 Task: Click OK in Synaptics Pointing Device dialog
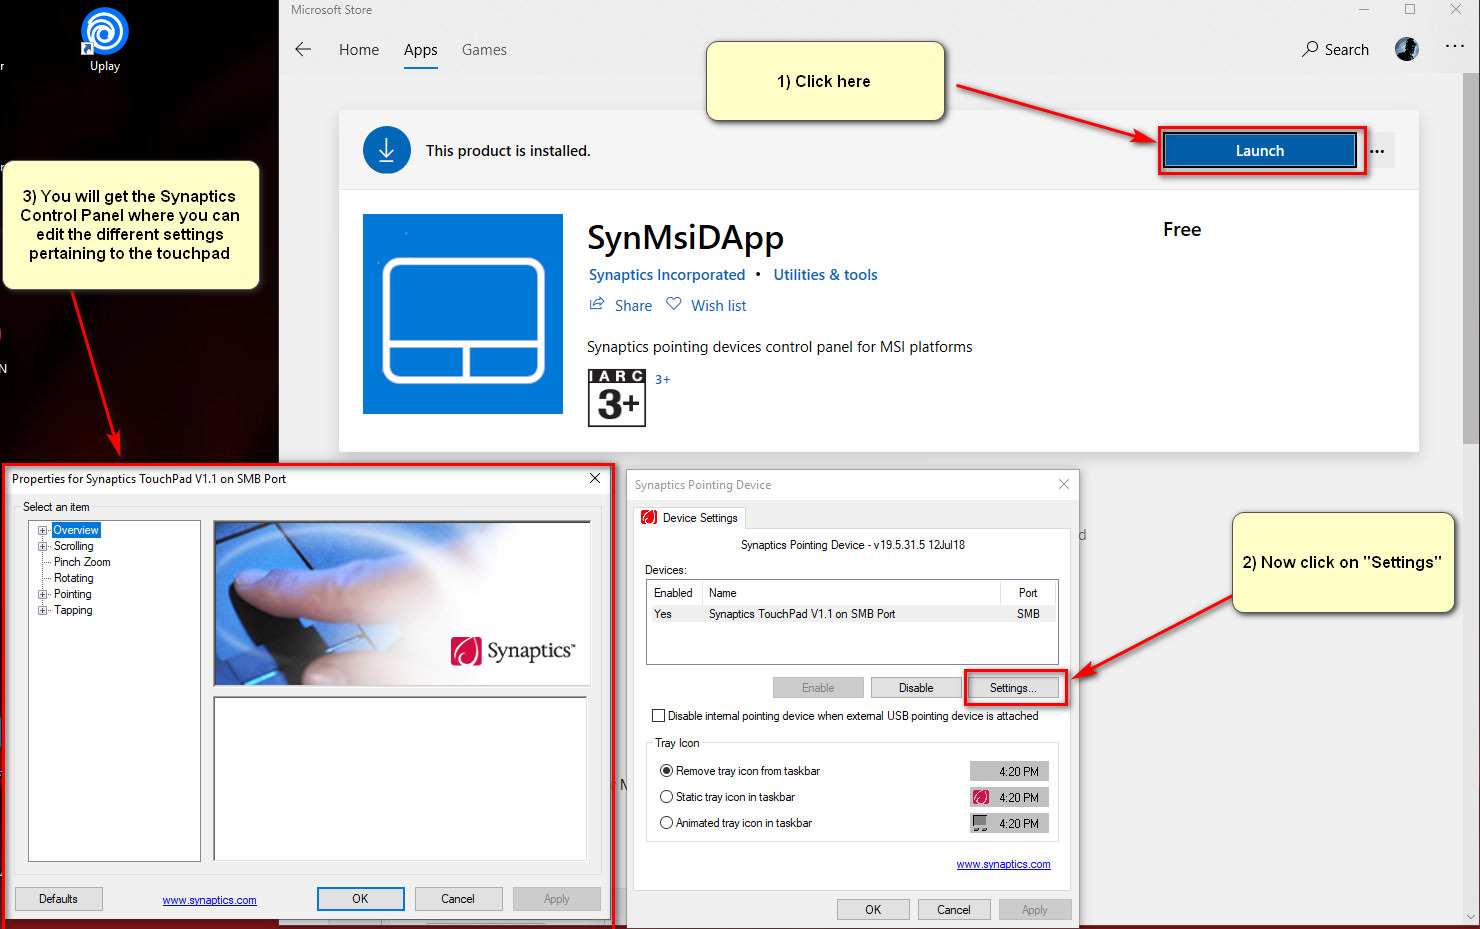873,909
